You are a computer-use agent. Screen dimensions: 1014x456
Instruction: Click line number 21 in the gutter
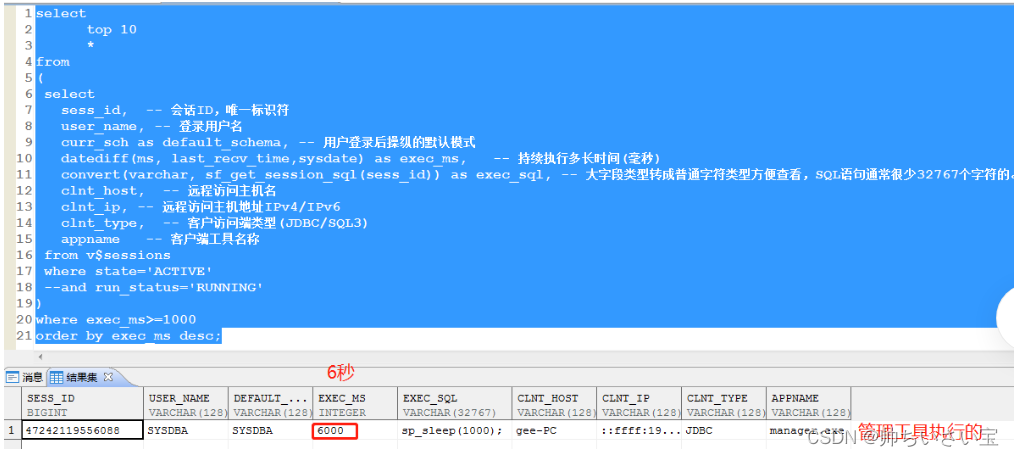pos(24,336)
